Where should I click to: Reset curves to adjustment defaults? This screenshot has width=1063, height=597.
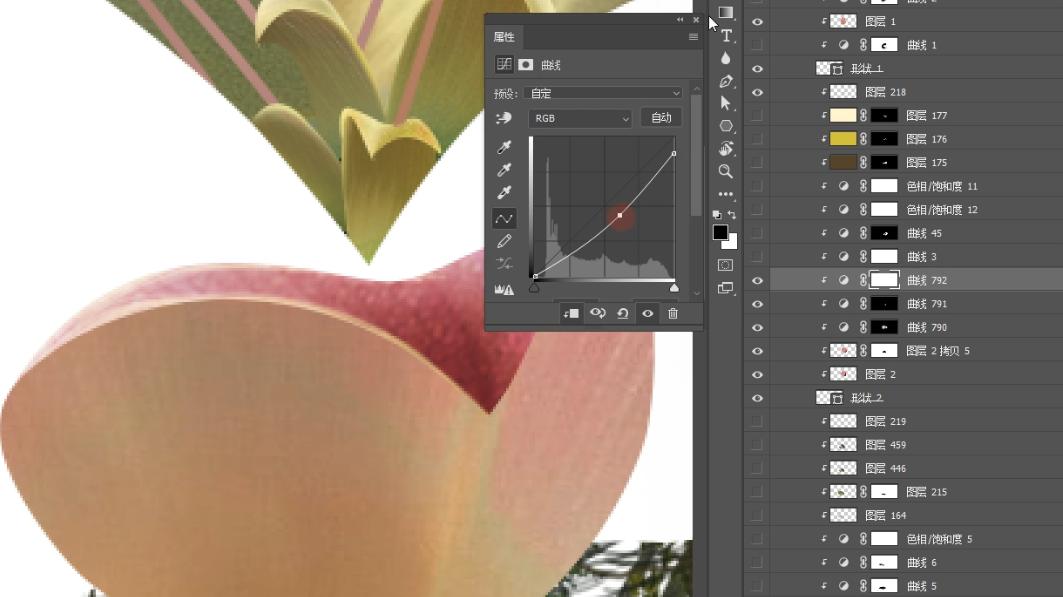(x=622, y=313)
